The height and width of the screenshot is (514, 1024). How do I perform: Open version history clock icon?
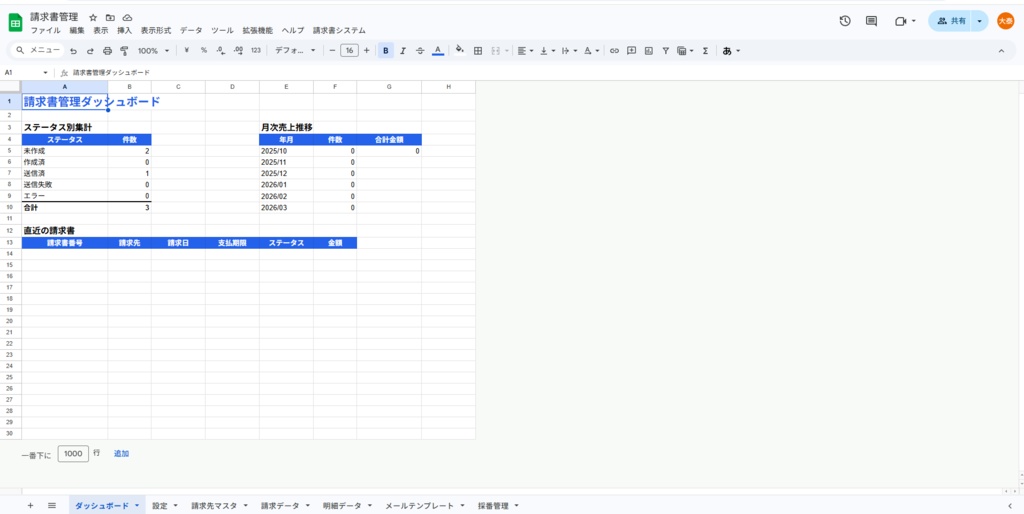[845, 21]
